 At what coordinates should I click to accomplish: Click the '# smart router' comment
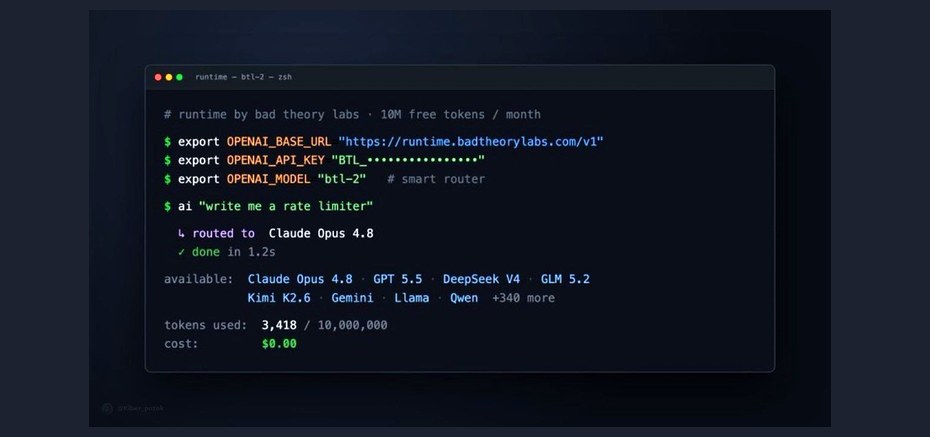[x=436, y=179]
